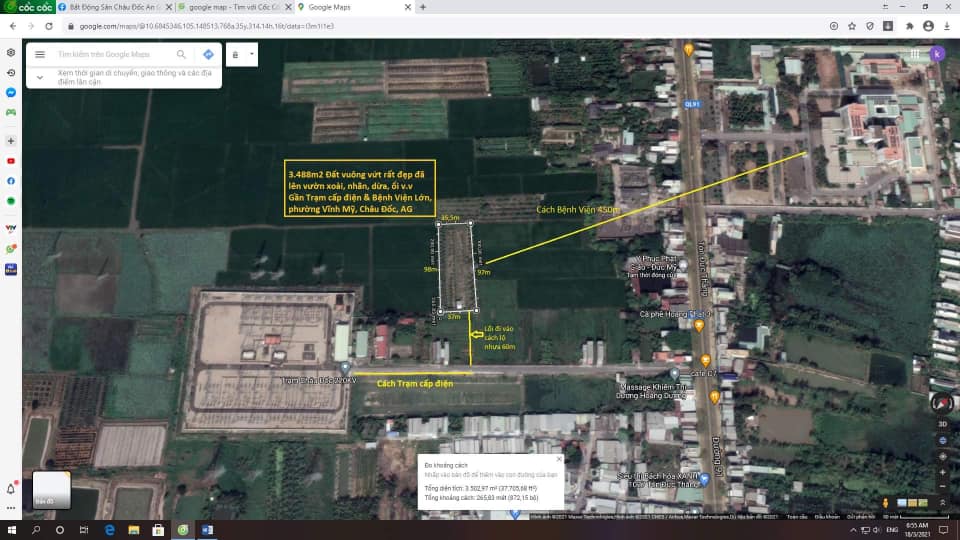Zoom out on the map
The width and height of the screenshot is (960, 540).
942,487
